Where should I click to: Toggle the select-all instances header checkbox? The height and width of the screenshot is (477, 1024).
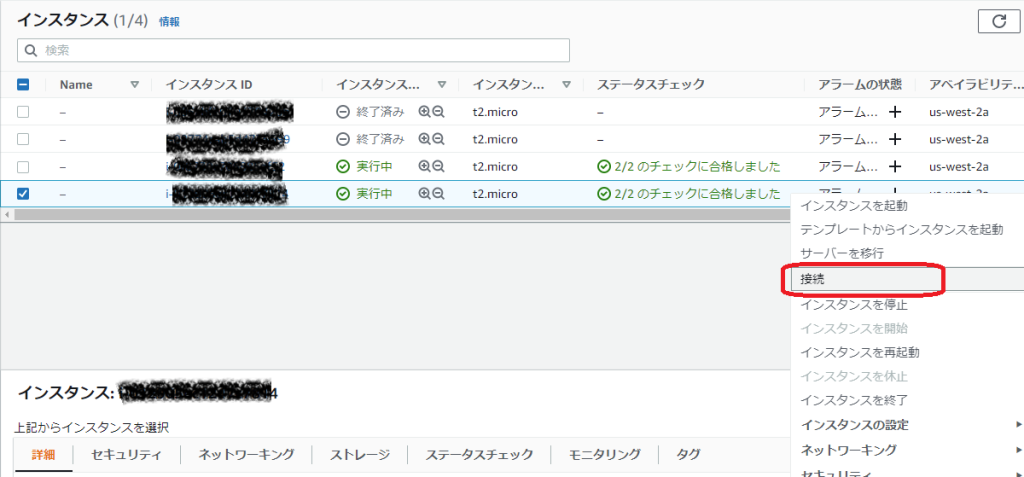[23, 85]
